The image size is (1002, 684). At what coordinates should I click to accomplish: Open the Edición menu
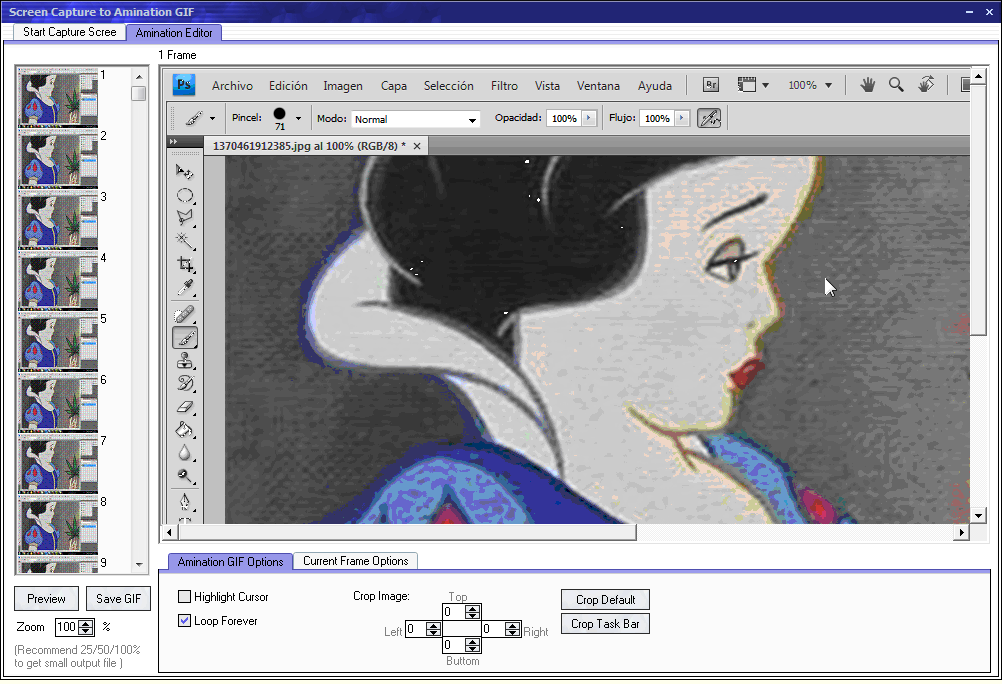click(x=288, y=86)
